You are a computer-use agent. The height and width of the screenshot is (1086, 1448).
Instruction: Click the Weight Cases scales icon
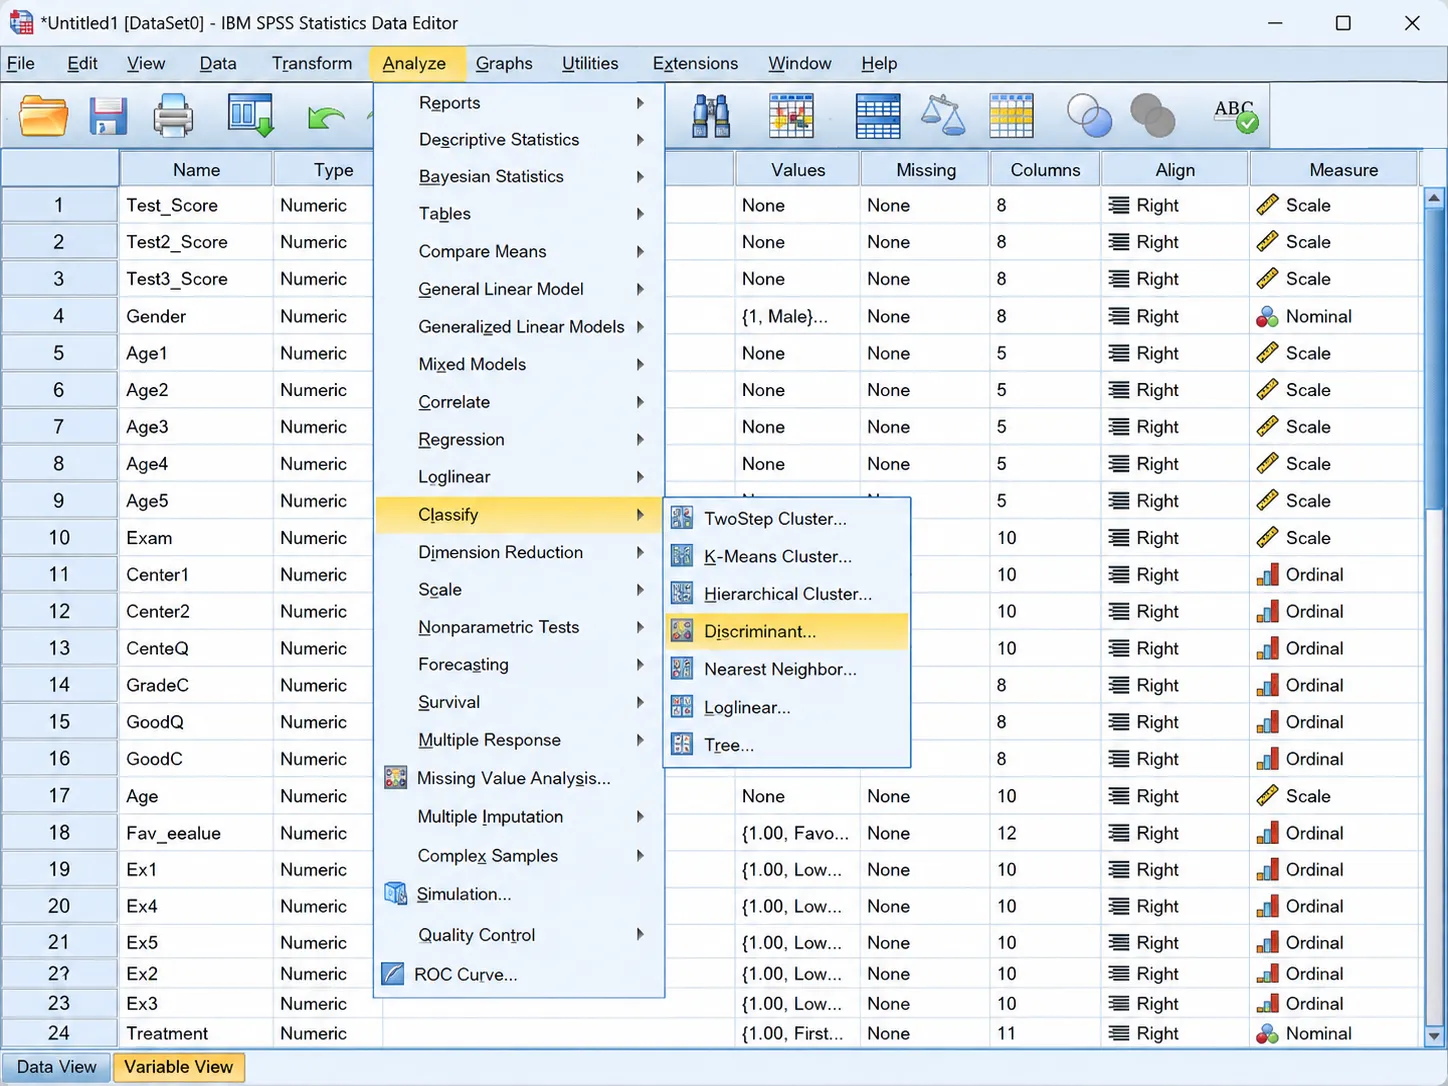point(942,116)
